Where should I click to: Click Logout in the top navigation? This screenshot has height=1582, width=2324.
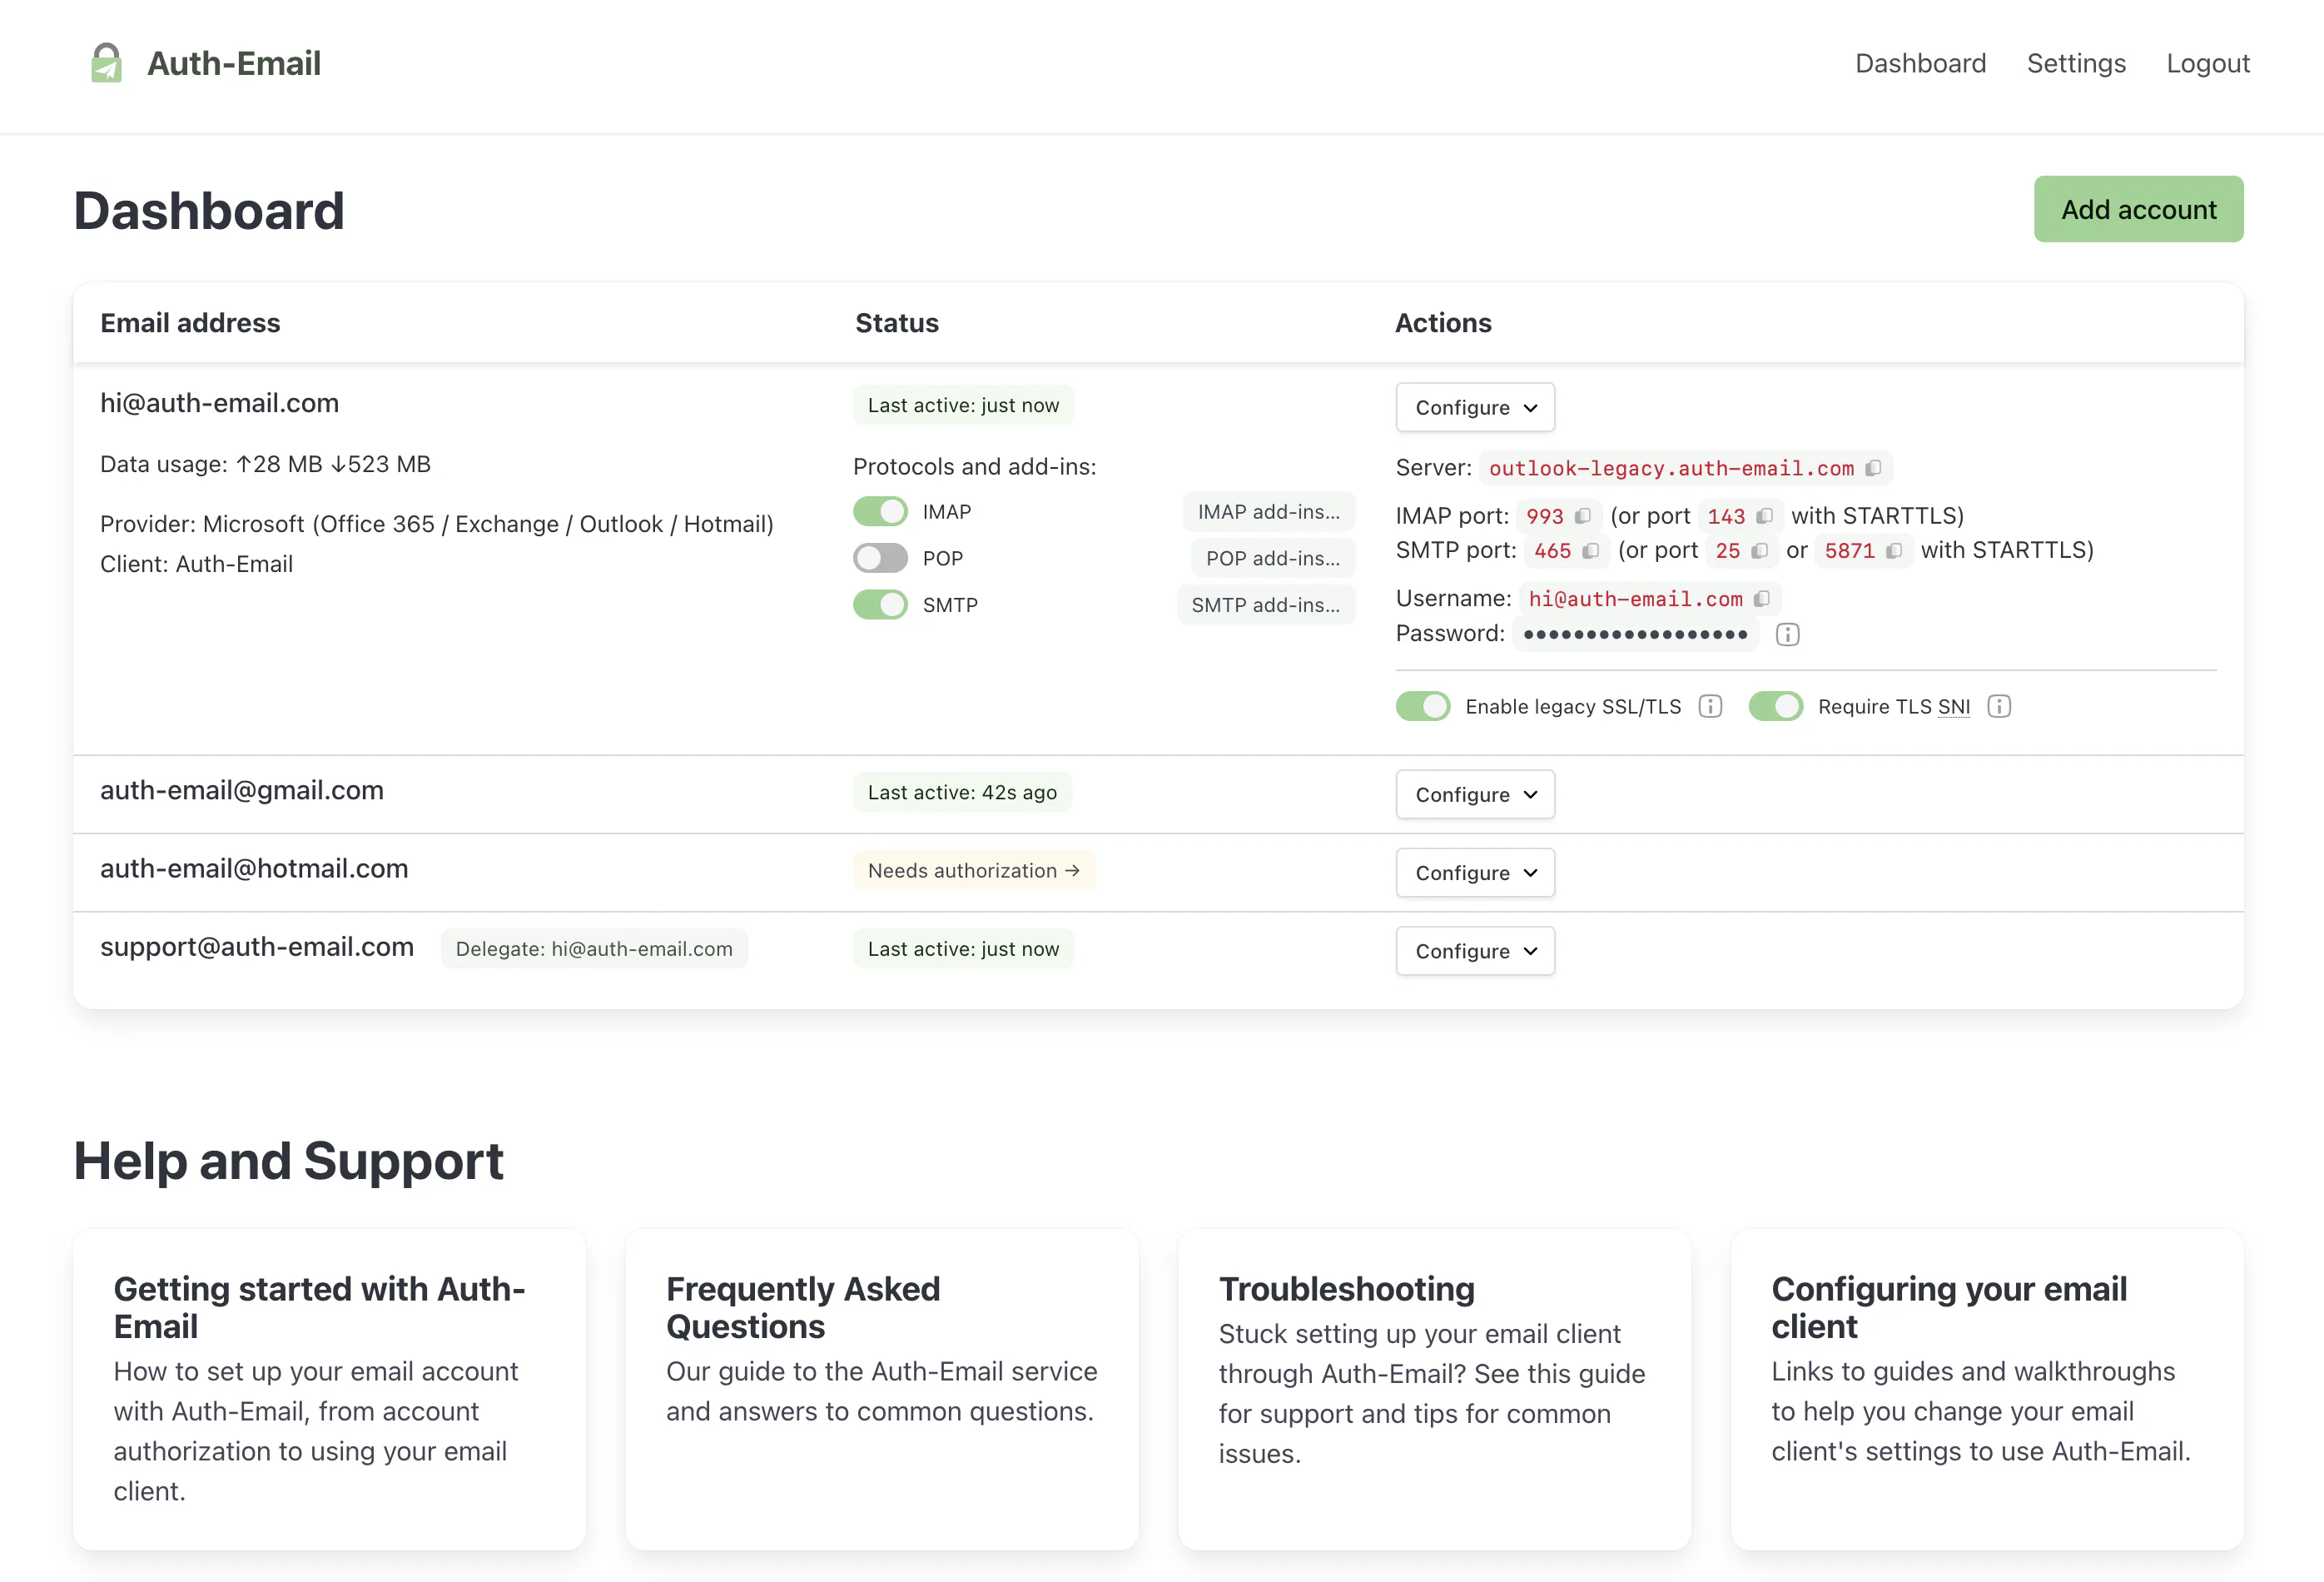[2208, 63]
